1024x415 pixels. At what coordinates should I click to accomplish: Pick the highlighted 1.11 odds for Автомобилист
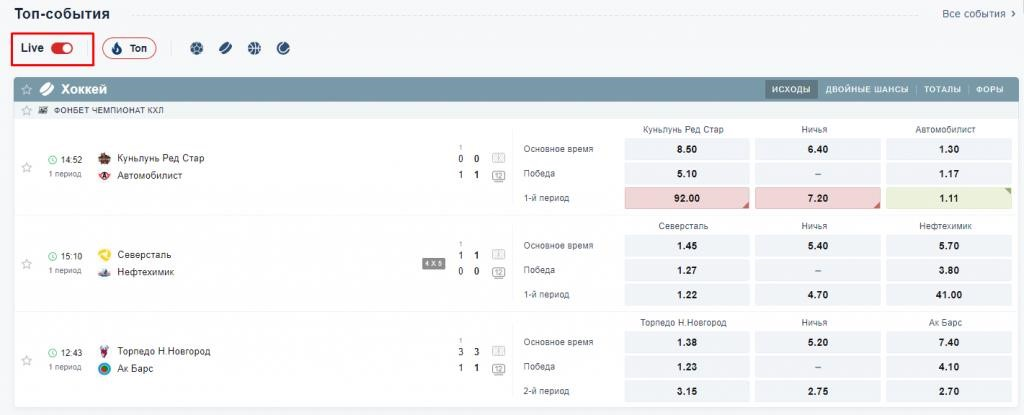[x=948, y=198]
